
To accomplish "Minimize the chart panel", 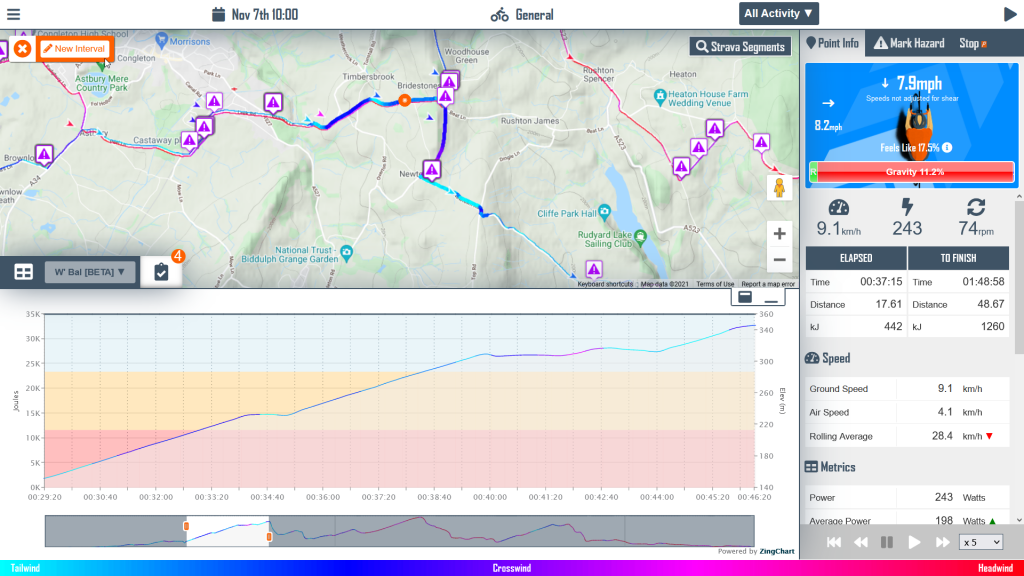I will [x=771, y=297].
